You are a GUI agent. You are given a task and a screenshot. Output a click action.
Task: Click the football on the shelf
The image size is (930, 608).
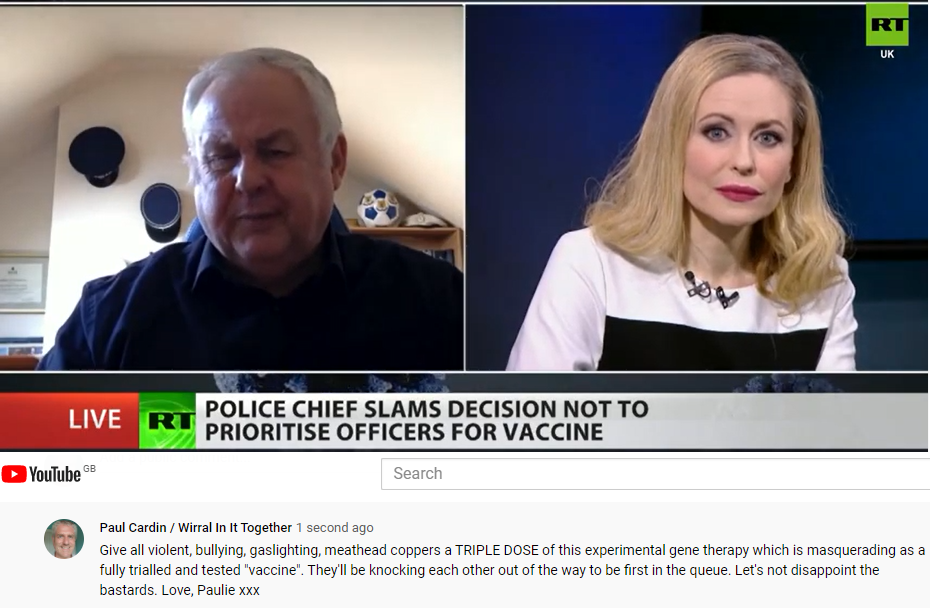378,208
